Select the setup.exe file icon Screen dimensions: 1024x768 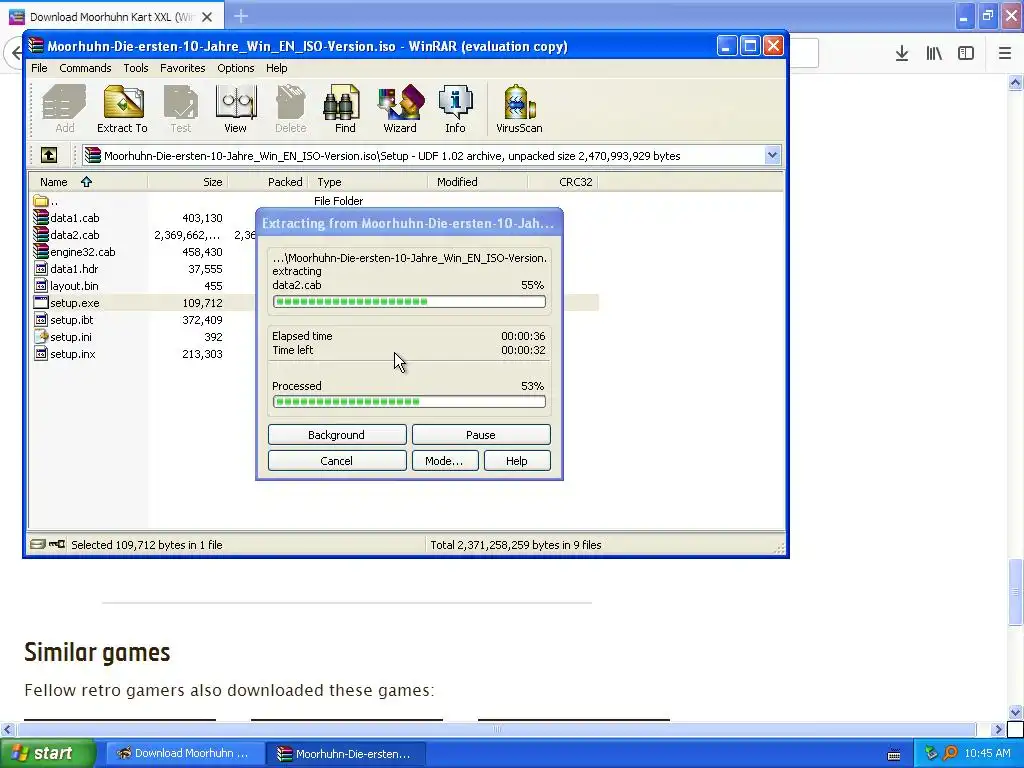[40, 302]
